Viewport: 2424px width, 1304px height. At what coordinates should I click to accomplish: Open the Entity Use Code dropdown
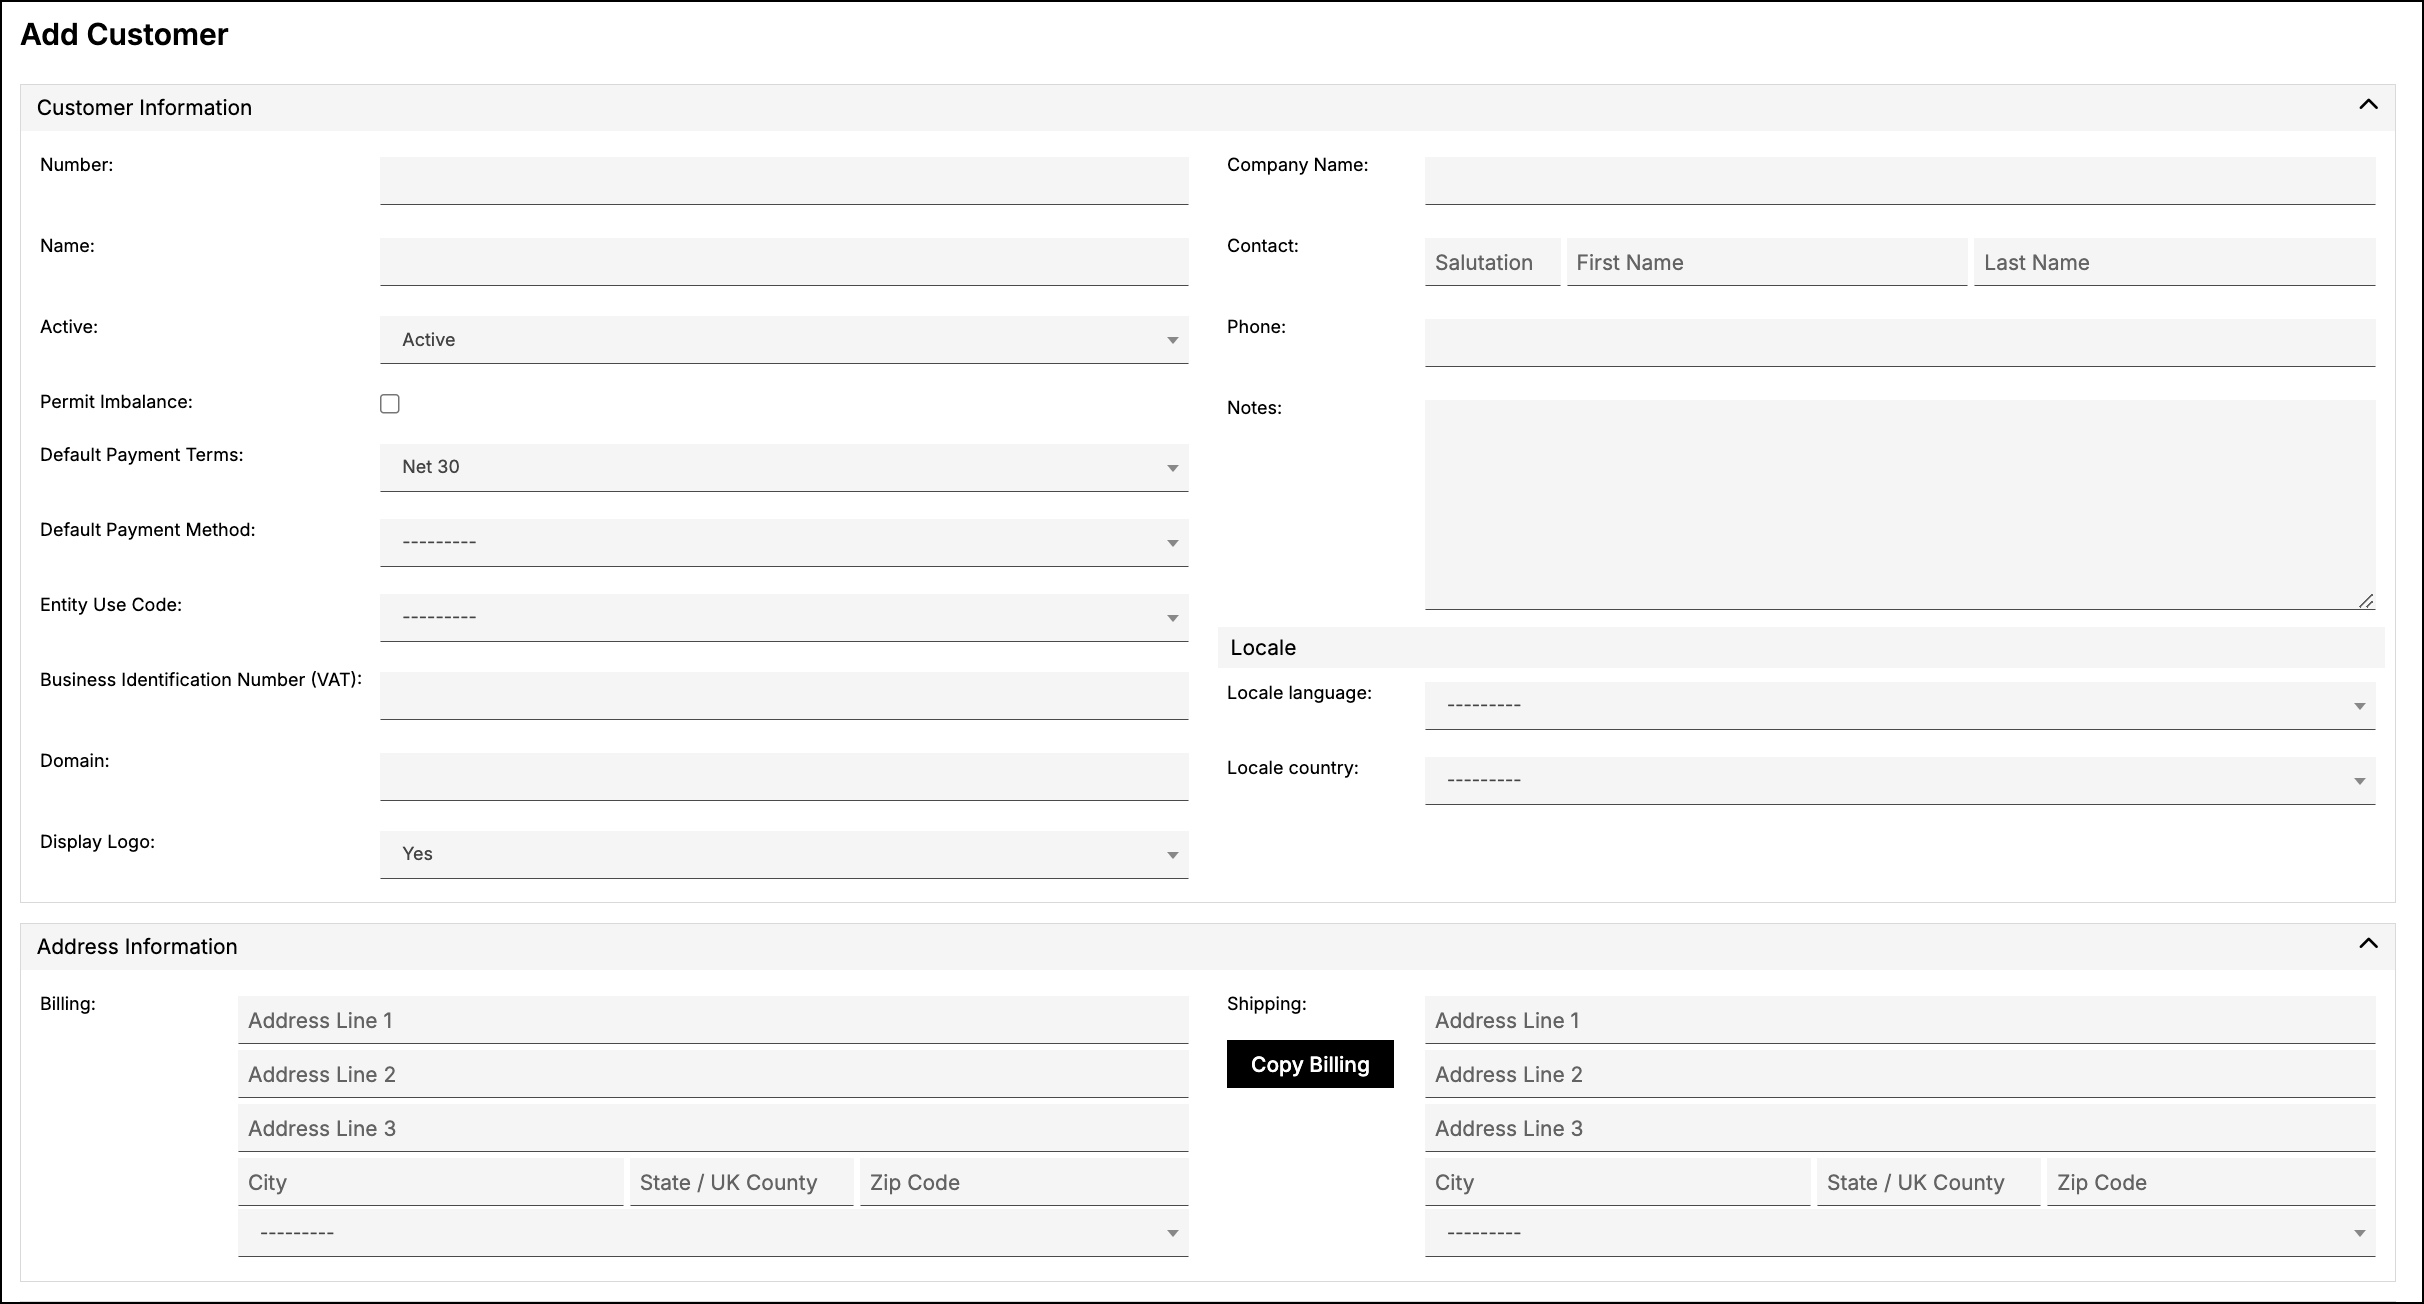pyautogui.click(x=784, y=617)
